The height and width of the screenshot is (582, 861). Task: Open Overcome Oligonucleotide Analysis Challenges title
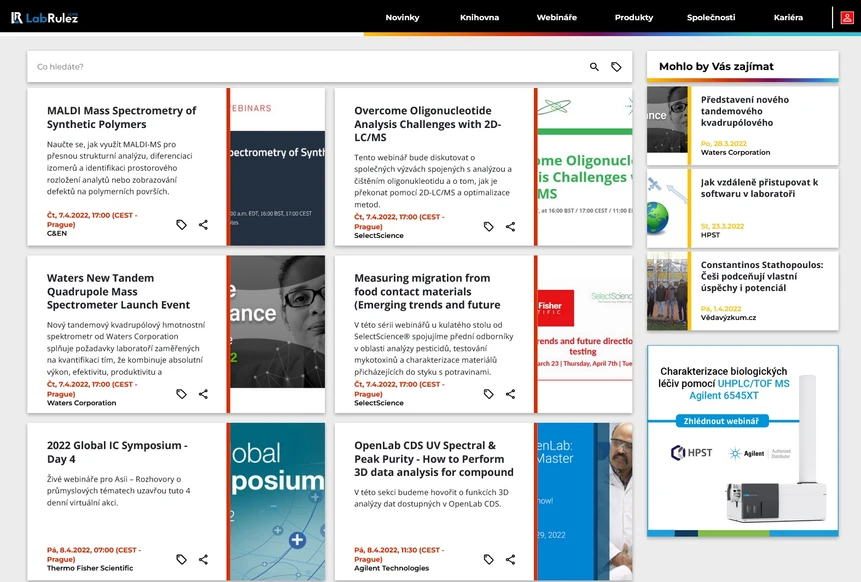pos(427,124)
